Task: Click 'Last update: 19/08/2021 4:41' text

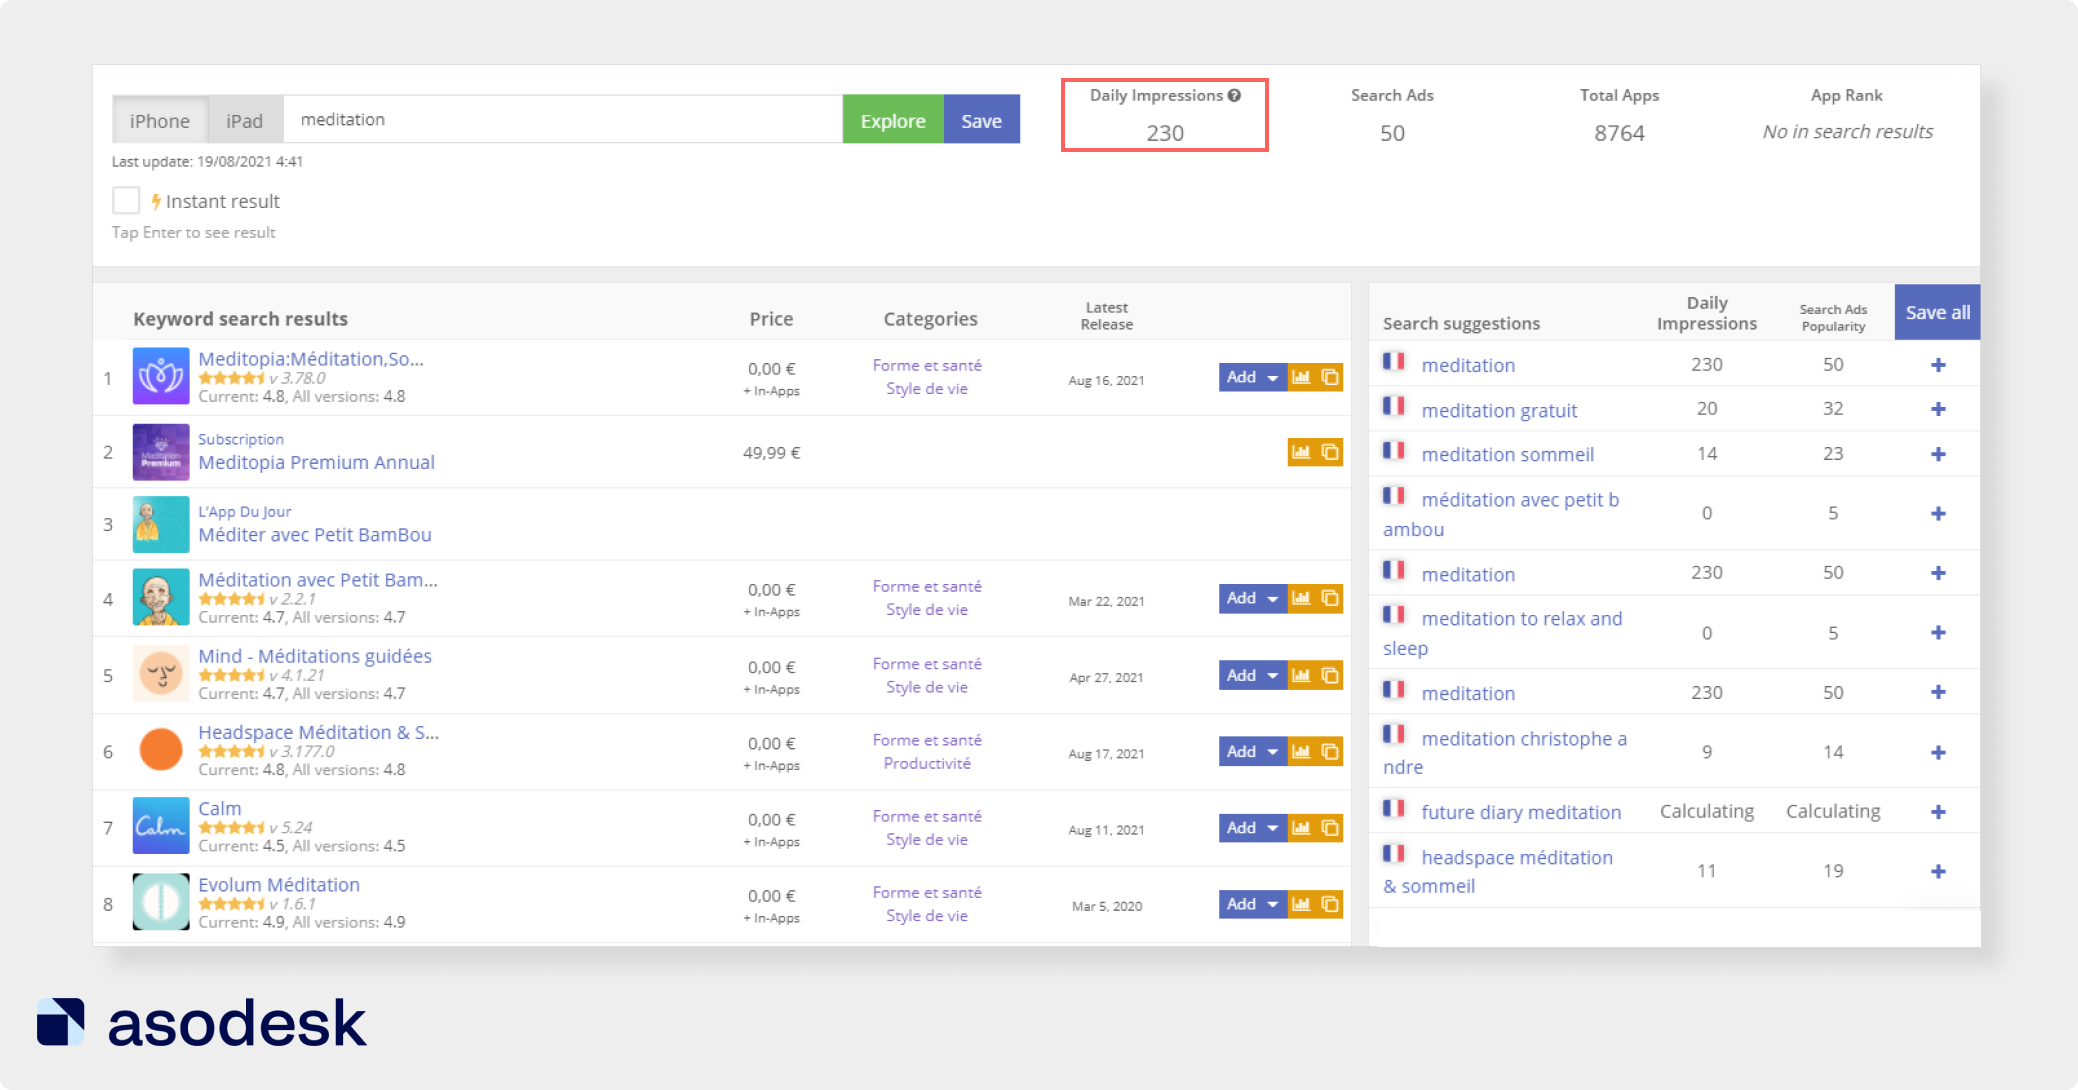Action: 207,161
